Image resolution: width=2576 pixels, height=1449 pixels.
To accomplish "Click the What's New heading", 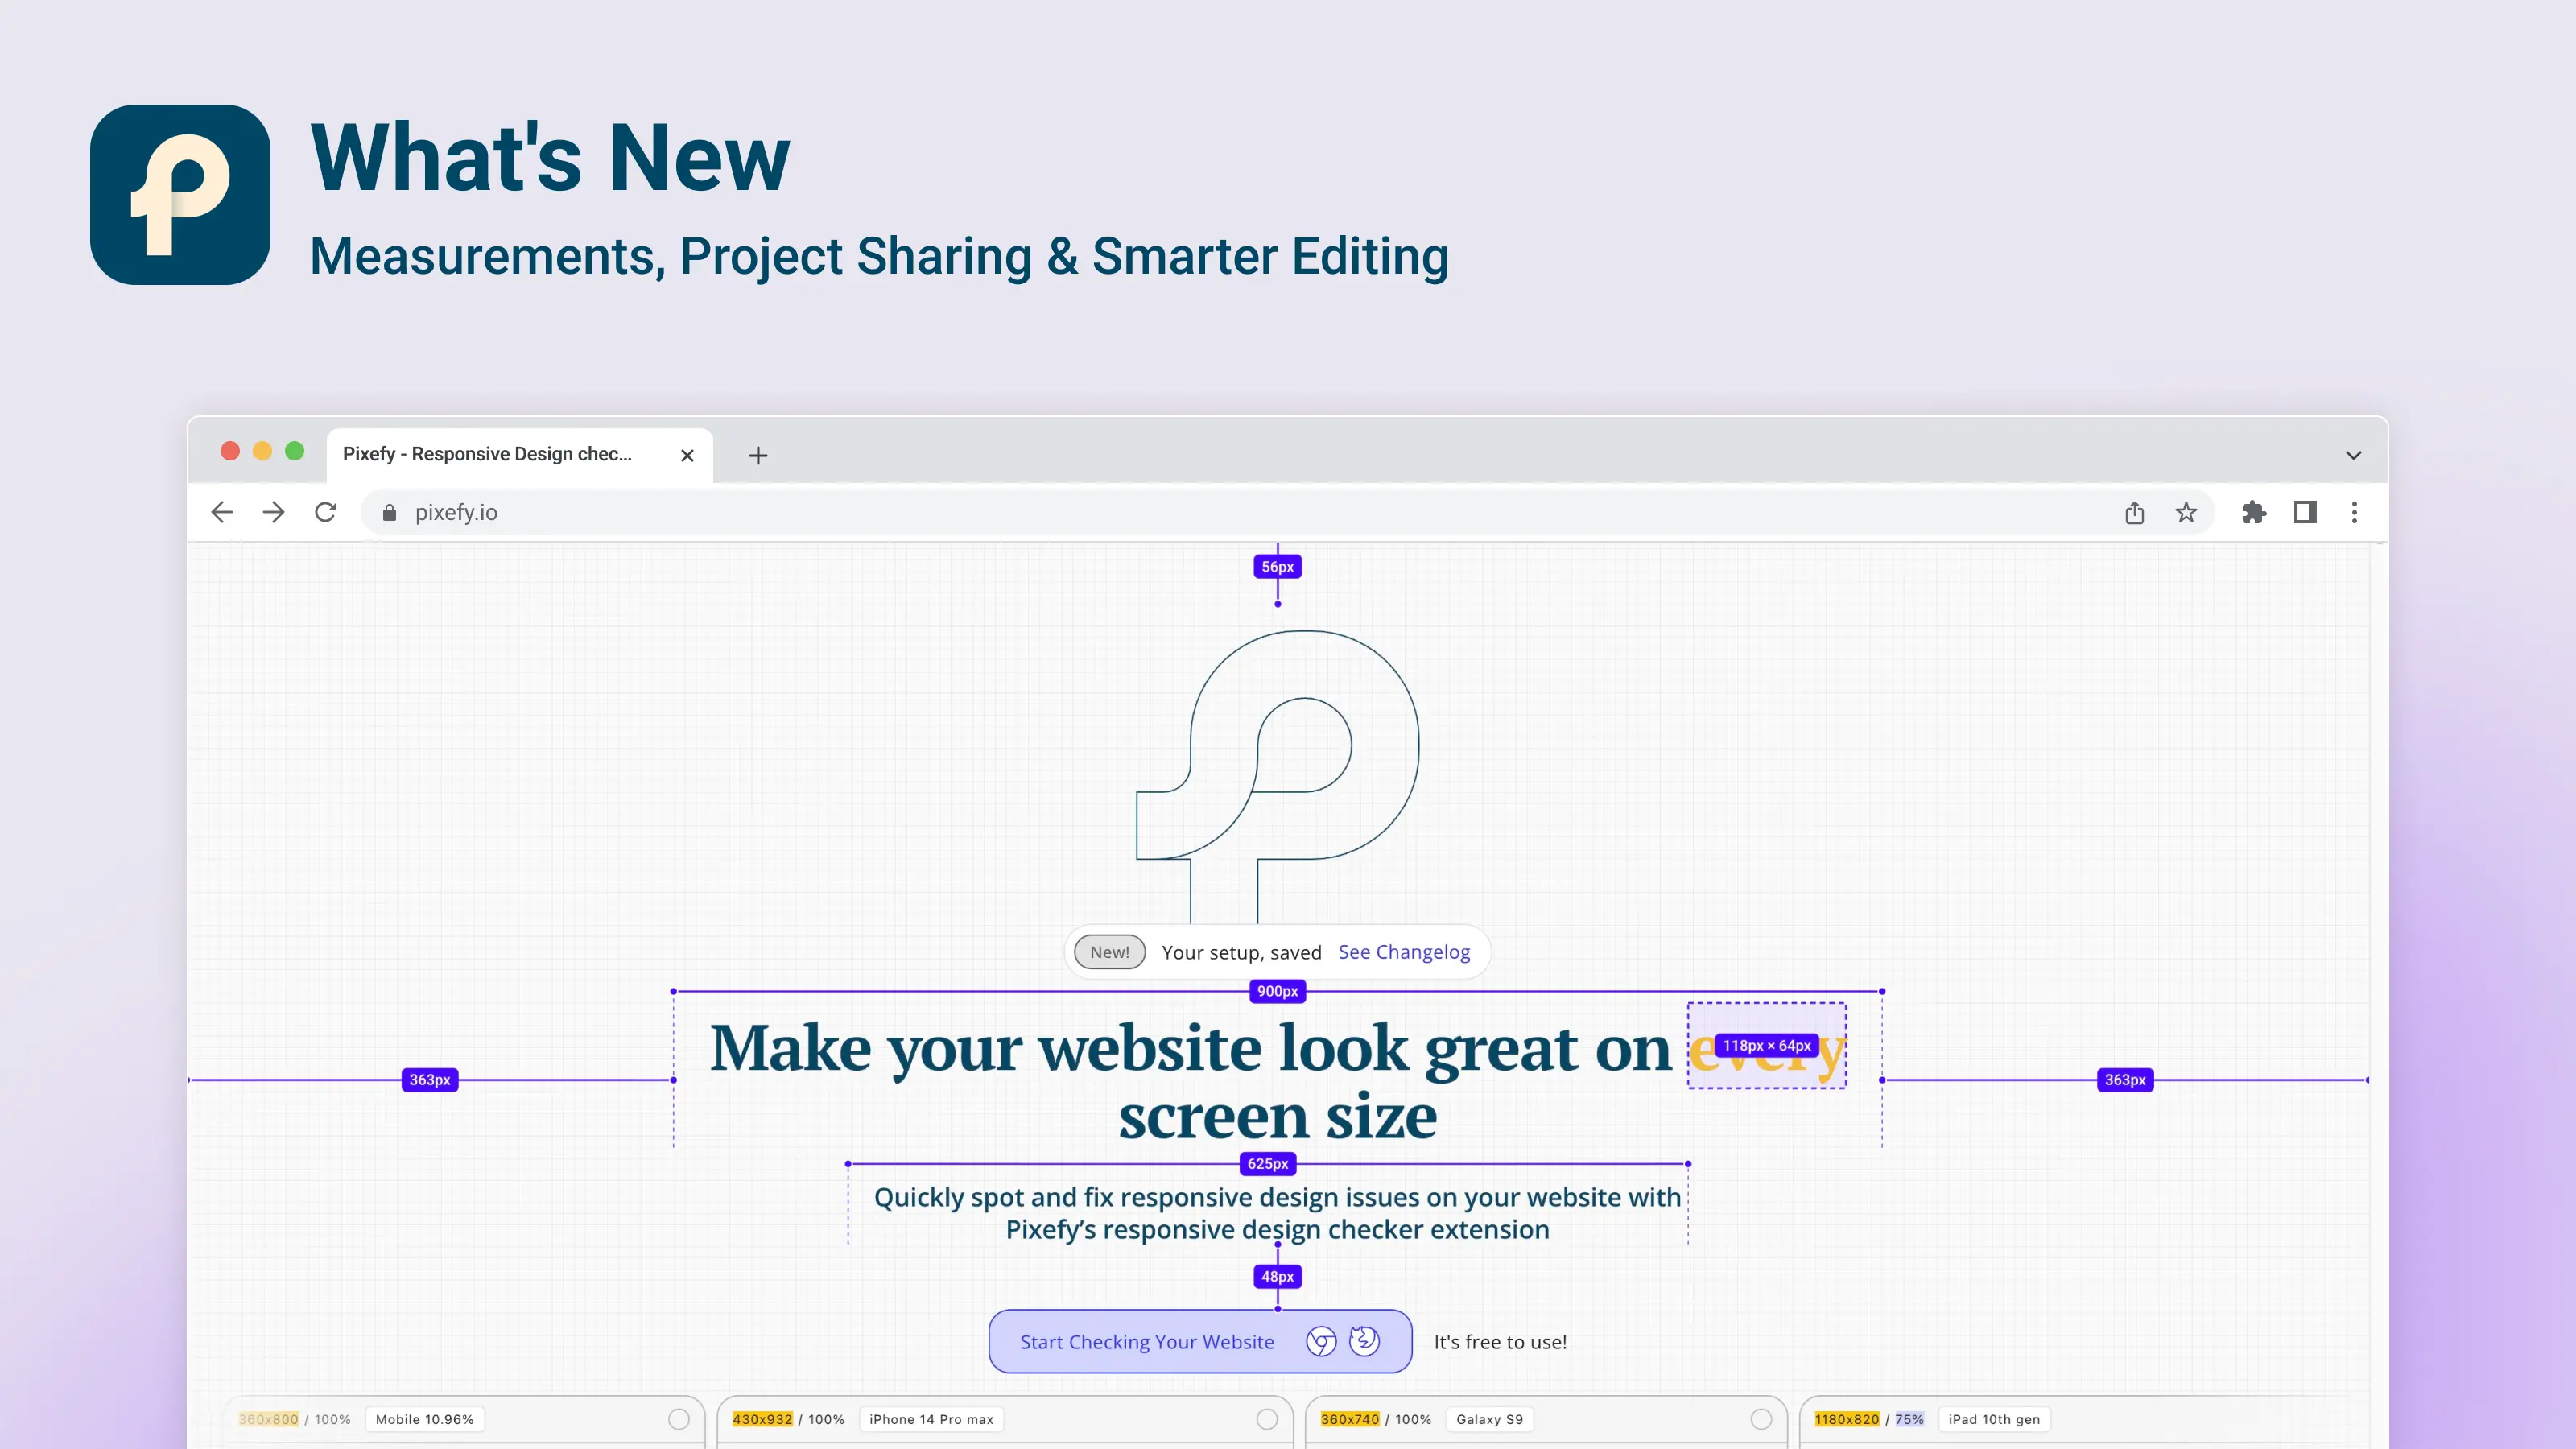I will tap(550, 157).
